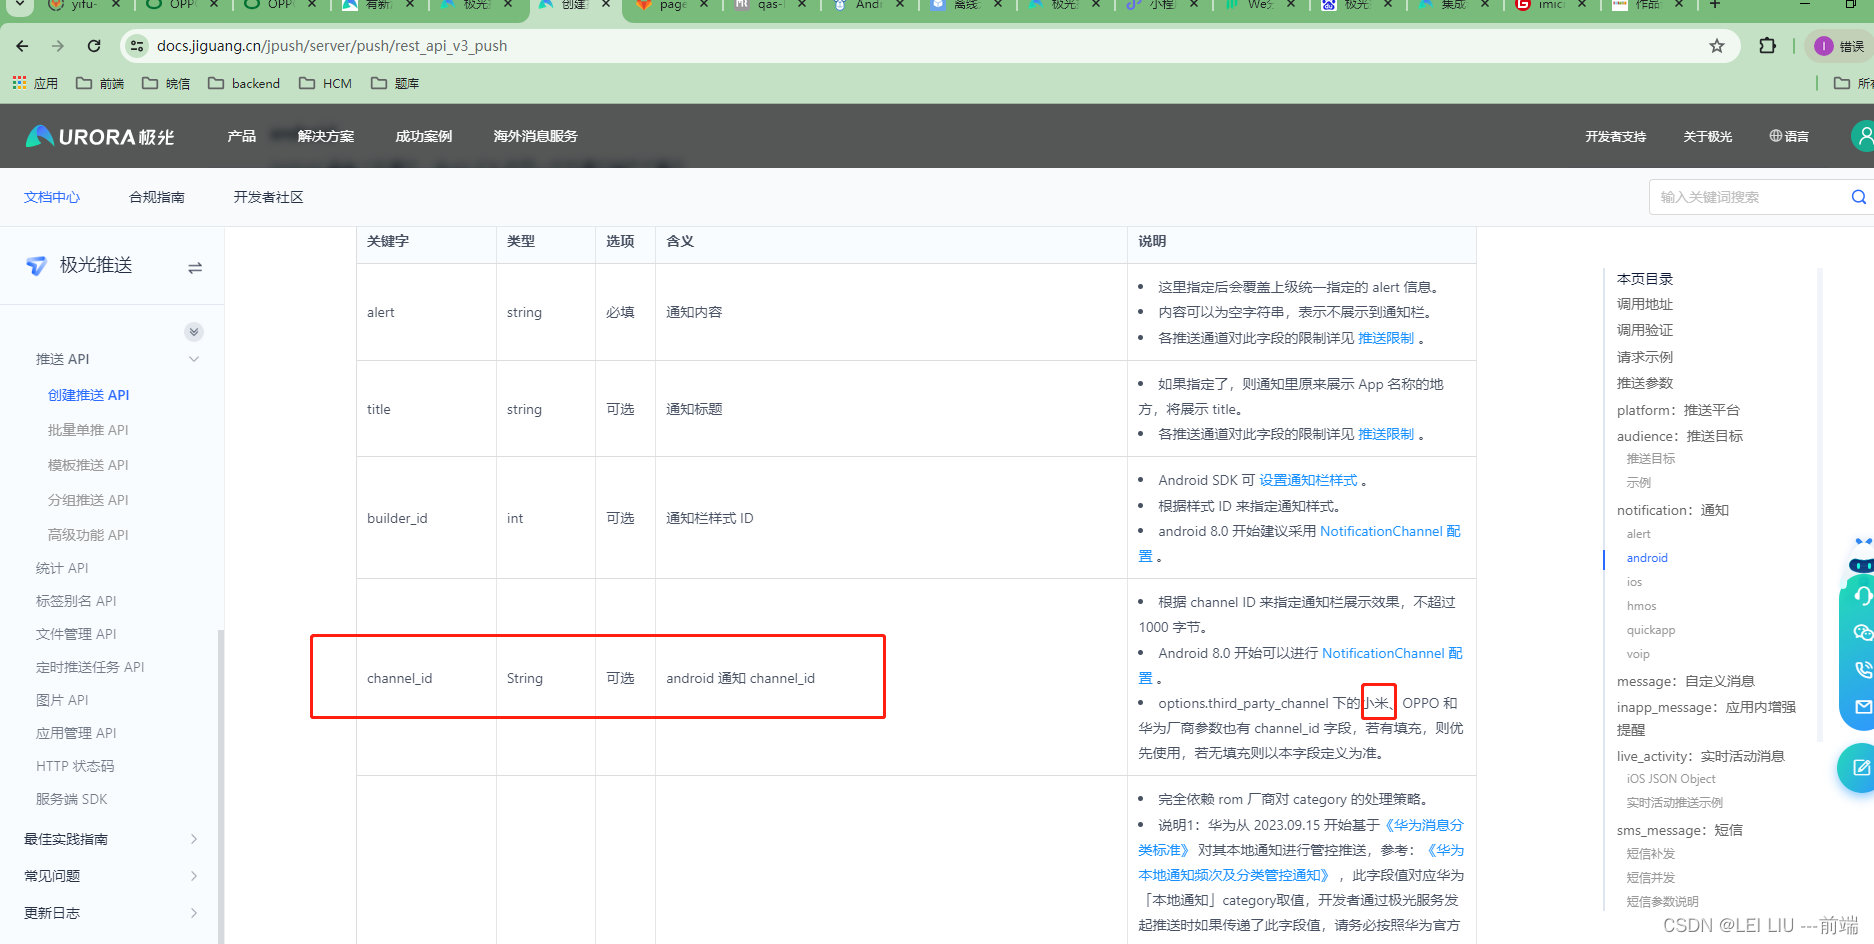Collapse sidebar sections with double-chevron icon
This screenshot has width=1874, height=944.
click(x=194, y=332)
